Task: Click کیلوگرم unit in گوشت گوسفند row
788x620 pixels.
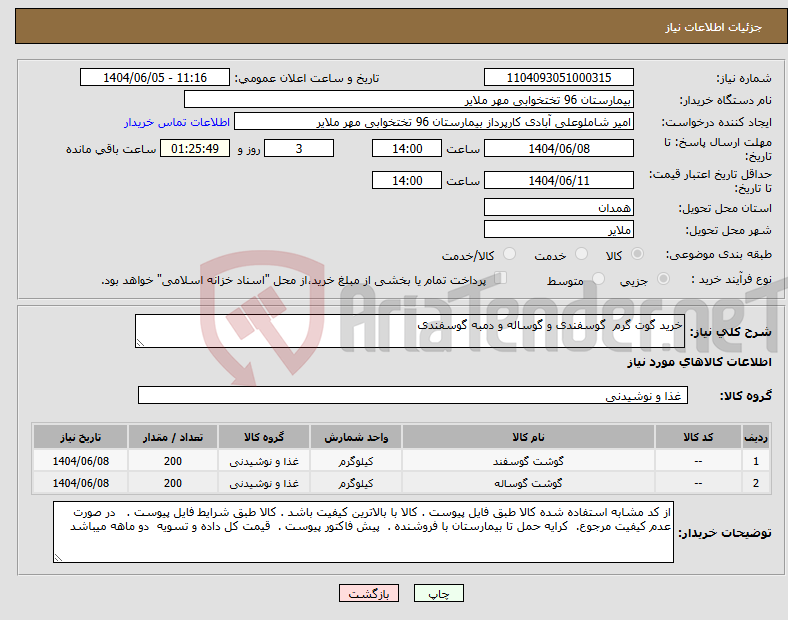Action: 356,461
